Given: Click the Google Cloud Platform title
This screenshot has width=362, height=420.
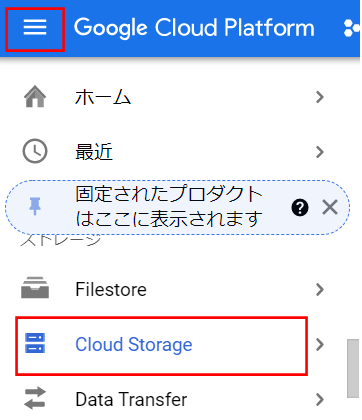Looking at the screenshot, I should [194, 28].
